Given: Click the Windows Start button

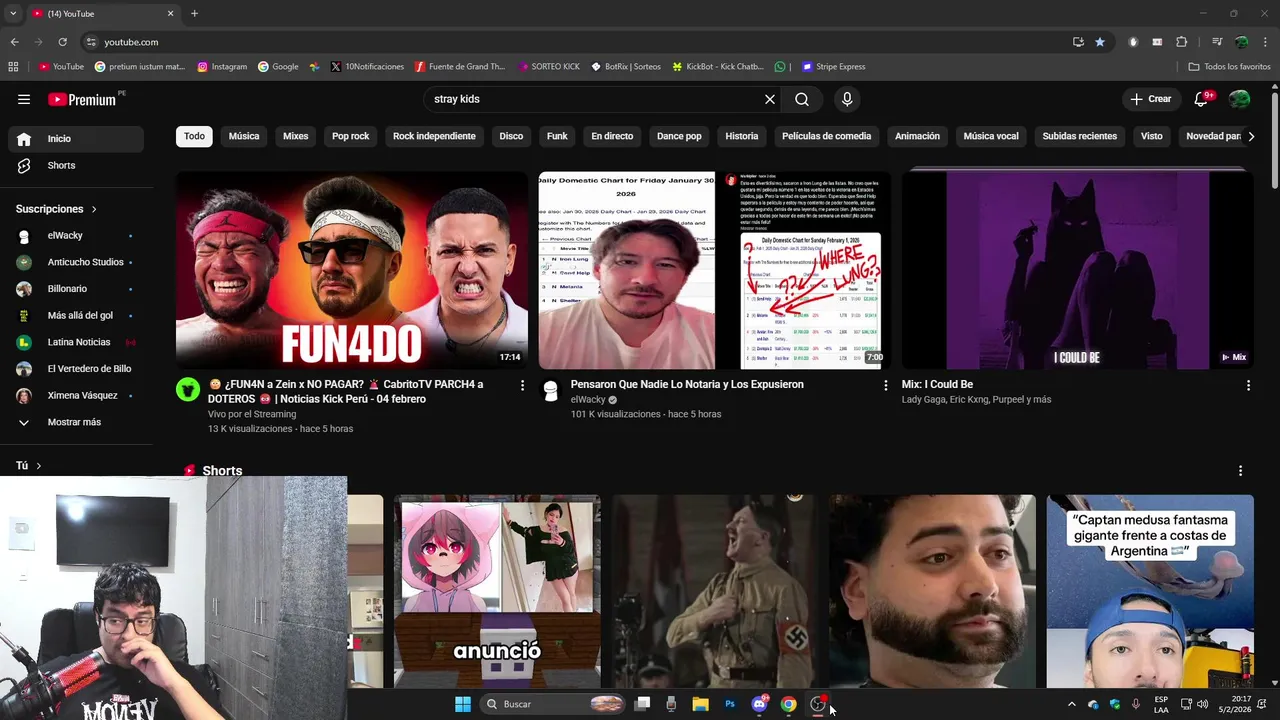Looking at the screenshot, I should click(463, 704).
